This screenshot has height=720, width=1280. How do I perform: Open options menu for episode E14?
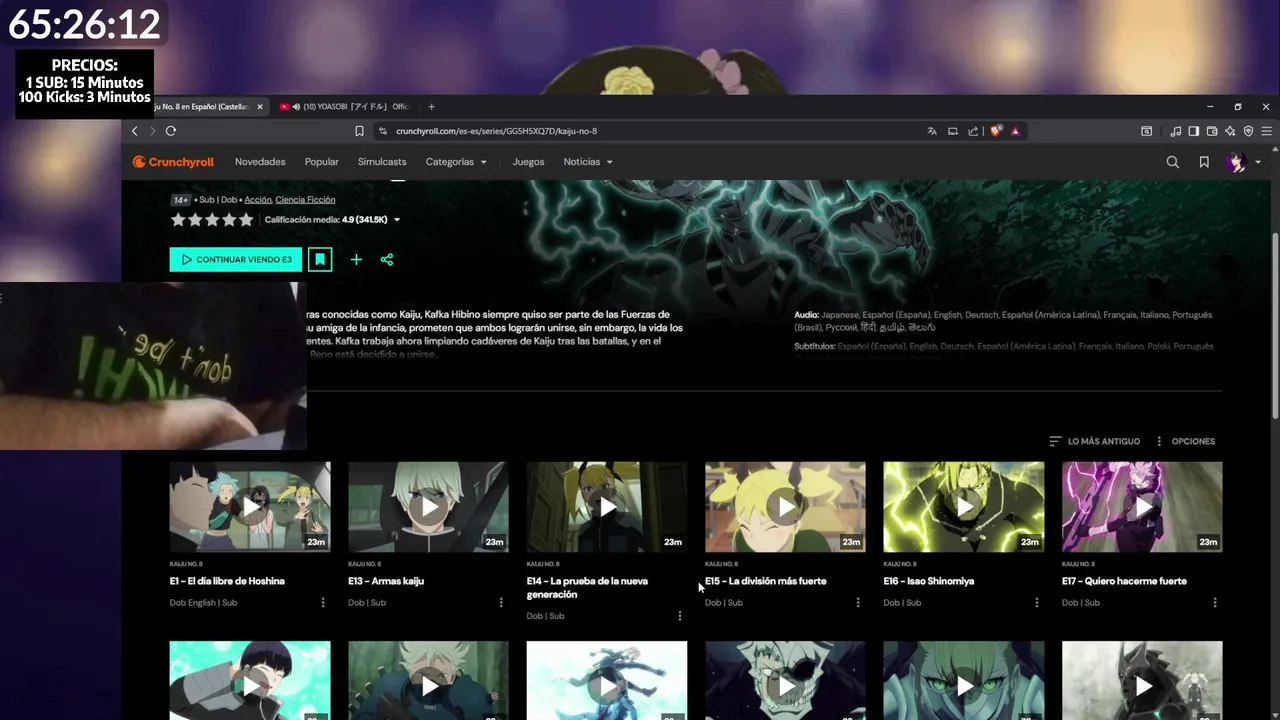click(x=680, y=616)
